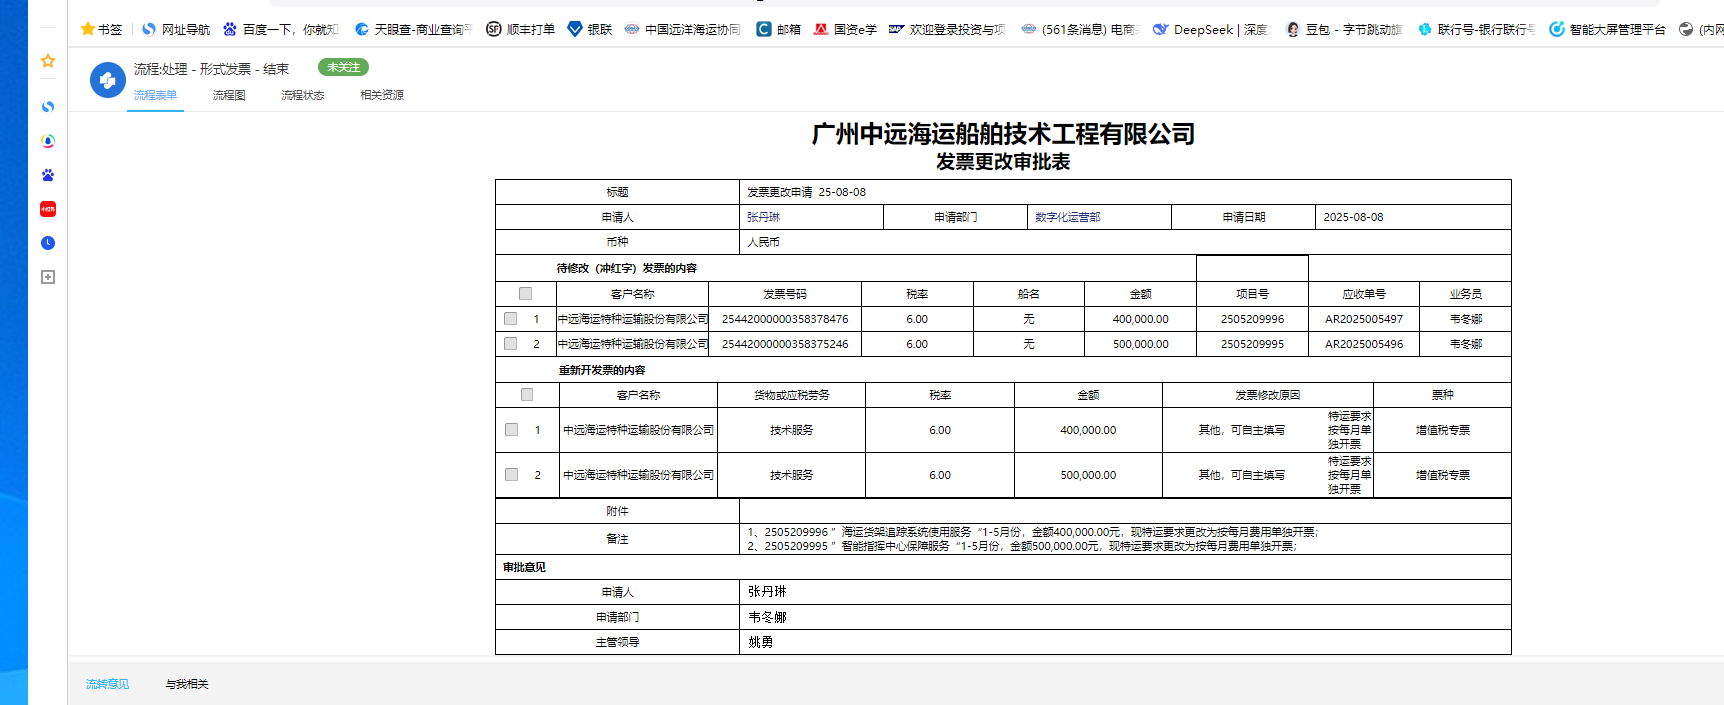Check the select-all box beside 发票号码 header
This screenshot has height=705, width=1724.
click(x=525, y=294)
